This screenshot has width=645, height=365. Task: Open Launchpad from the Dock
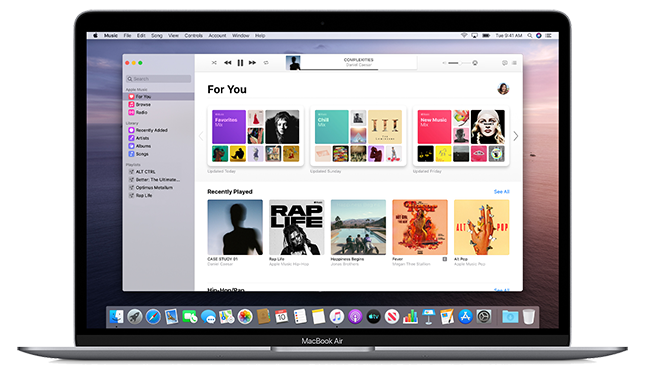[x=135, y=317]
